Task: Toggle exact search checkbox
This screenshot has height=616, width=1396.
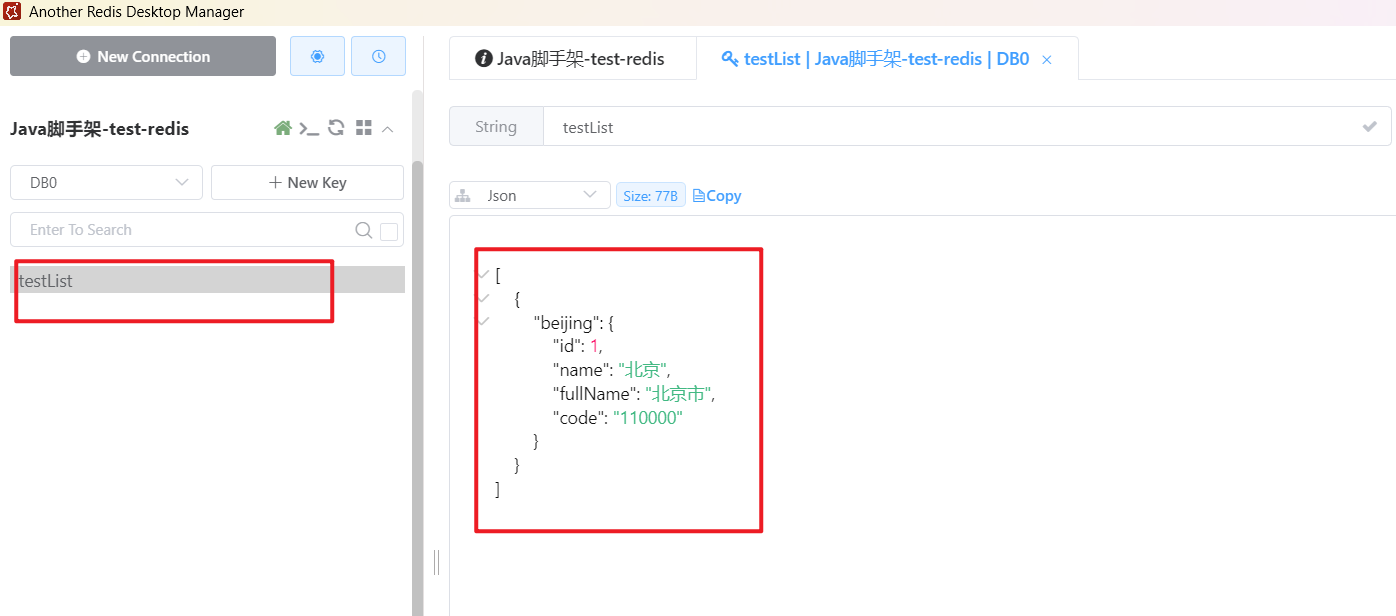Action: pos(389,232)
